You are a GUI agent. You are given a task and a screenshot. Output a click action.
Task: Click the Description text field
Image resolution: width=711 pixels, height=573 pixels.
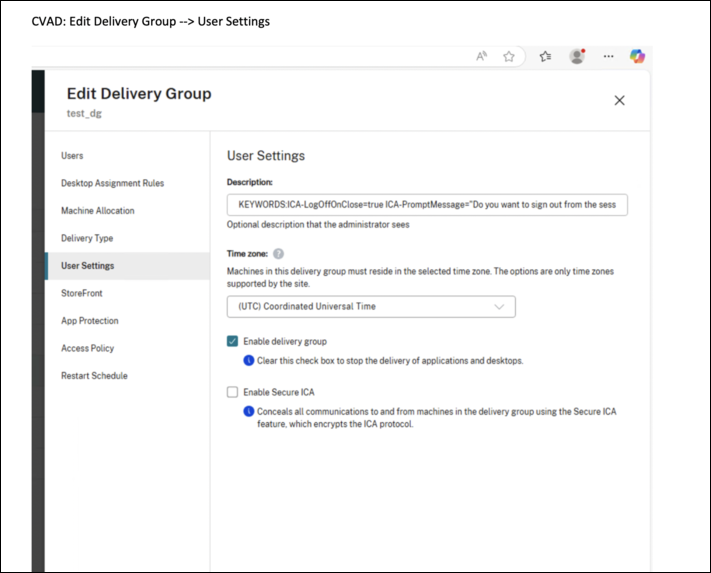click(427, 204)
